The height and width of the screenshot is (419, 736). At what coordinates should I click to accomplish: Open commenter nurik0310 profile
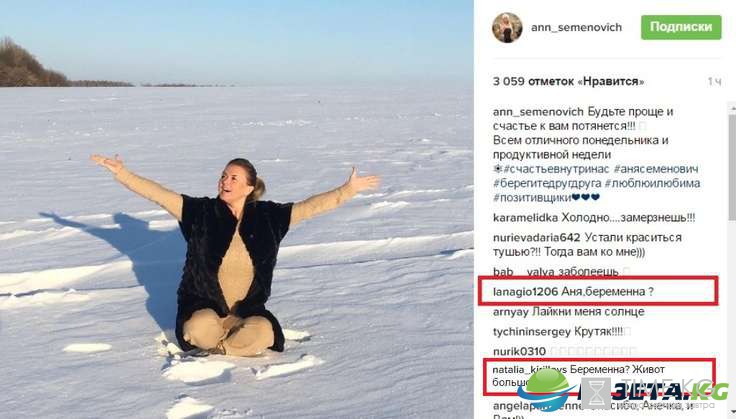(x=519, y=351)
